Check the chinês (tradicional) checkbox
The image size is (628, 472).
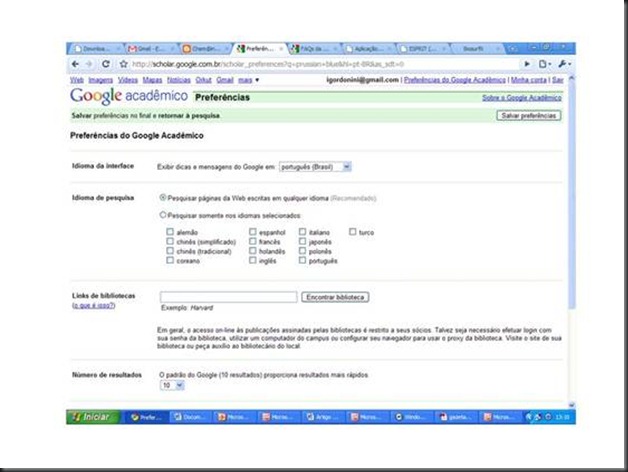pos(170,251)
